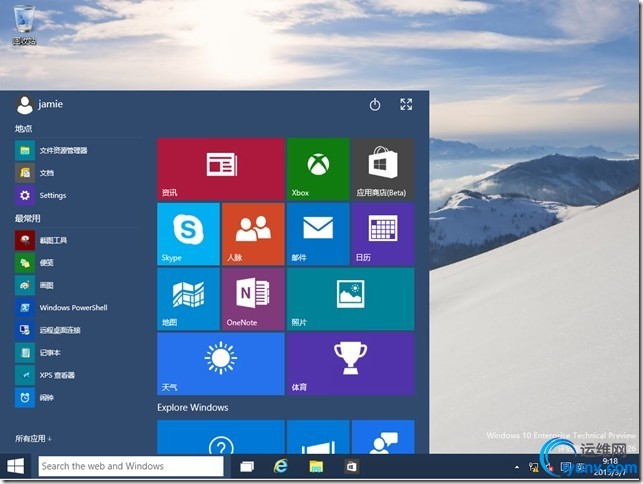The image size is (643, 484).
Task: Open the Recycle Bin desktop icon
Action: (x=24, y=25)
